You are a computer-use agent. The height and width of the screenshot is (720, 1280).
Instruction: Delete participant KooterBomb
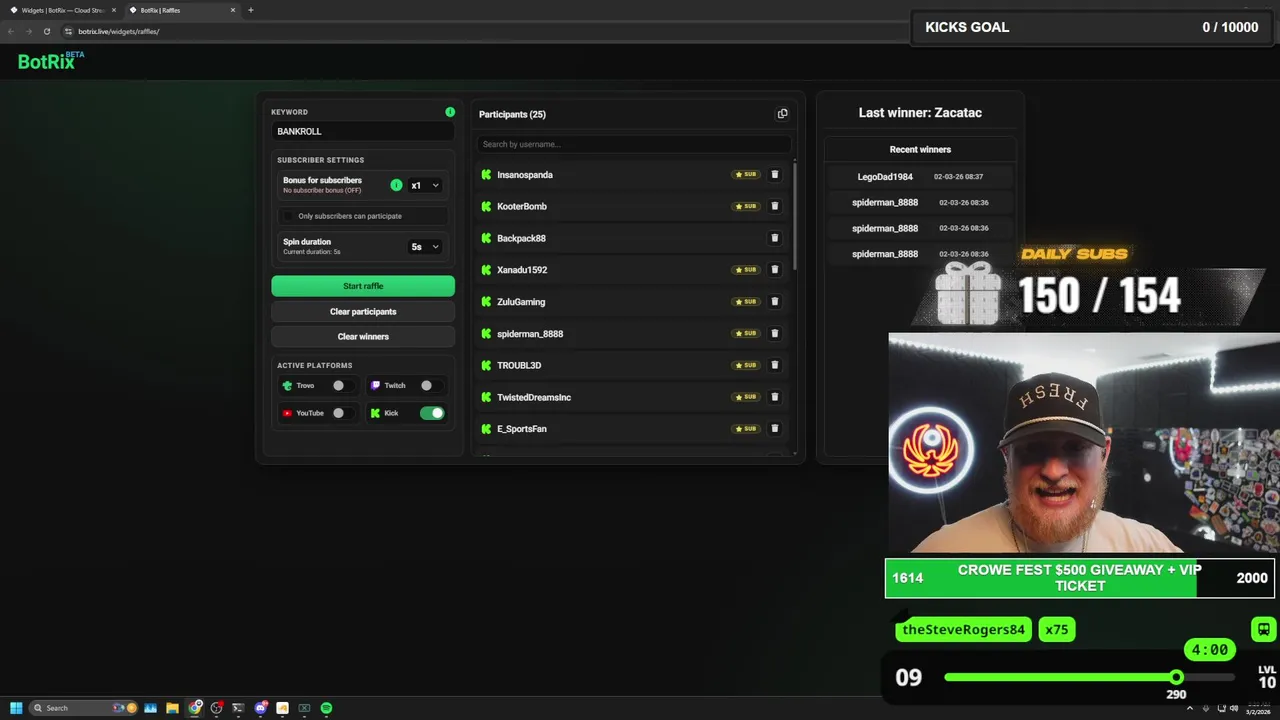[774, 206]
